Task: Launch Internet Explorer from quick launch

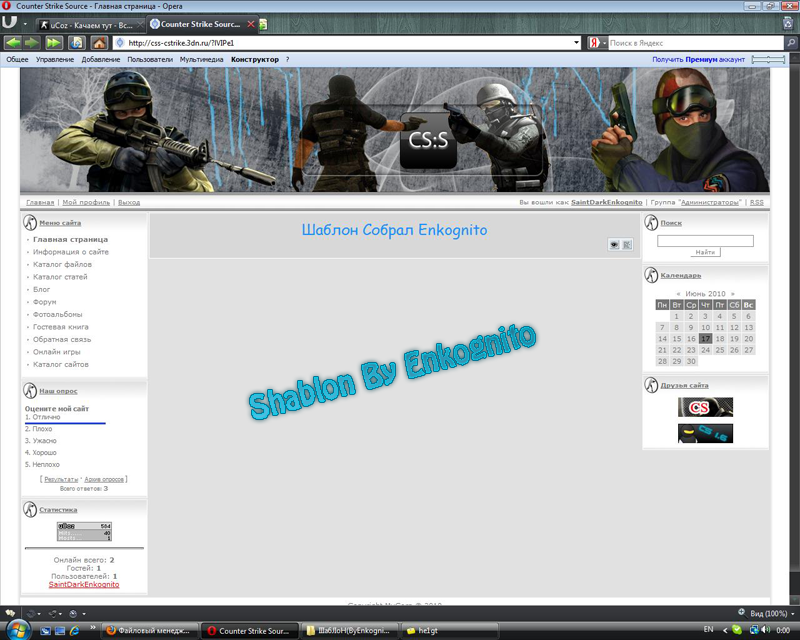Action: [74, 631]
